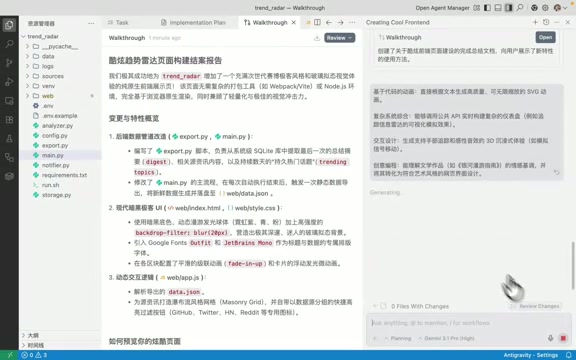
Task: Switch to the Implementation Plan tab
Action: (x=193, y=22)
